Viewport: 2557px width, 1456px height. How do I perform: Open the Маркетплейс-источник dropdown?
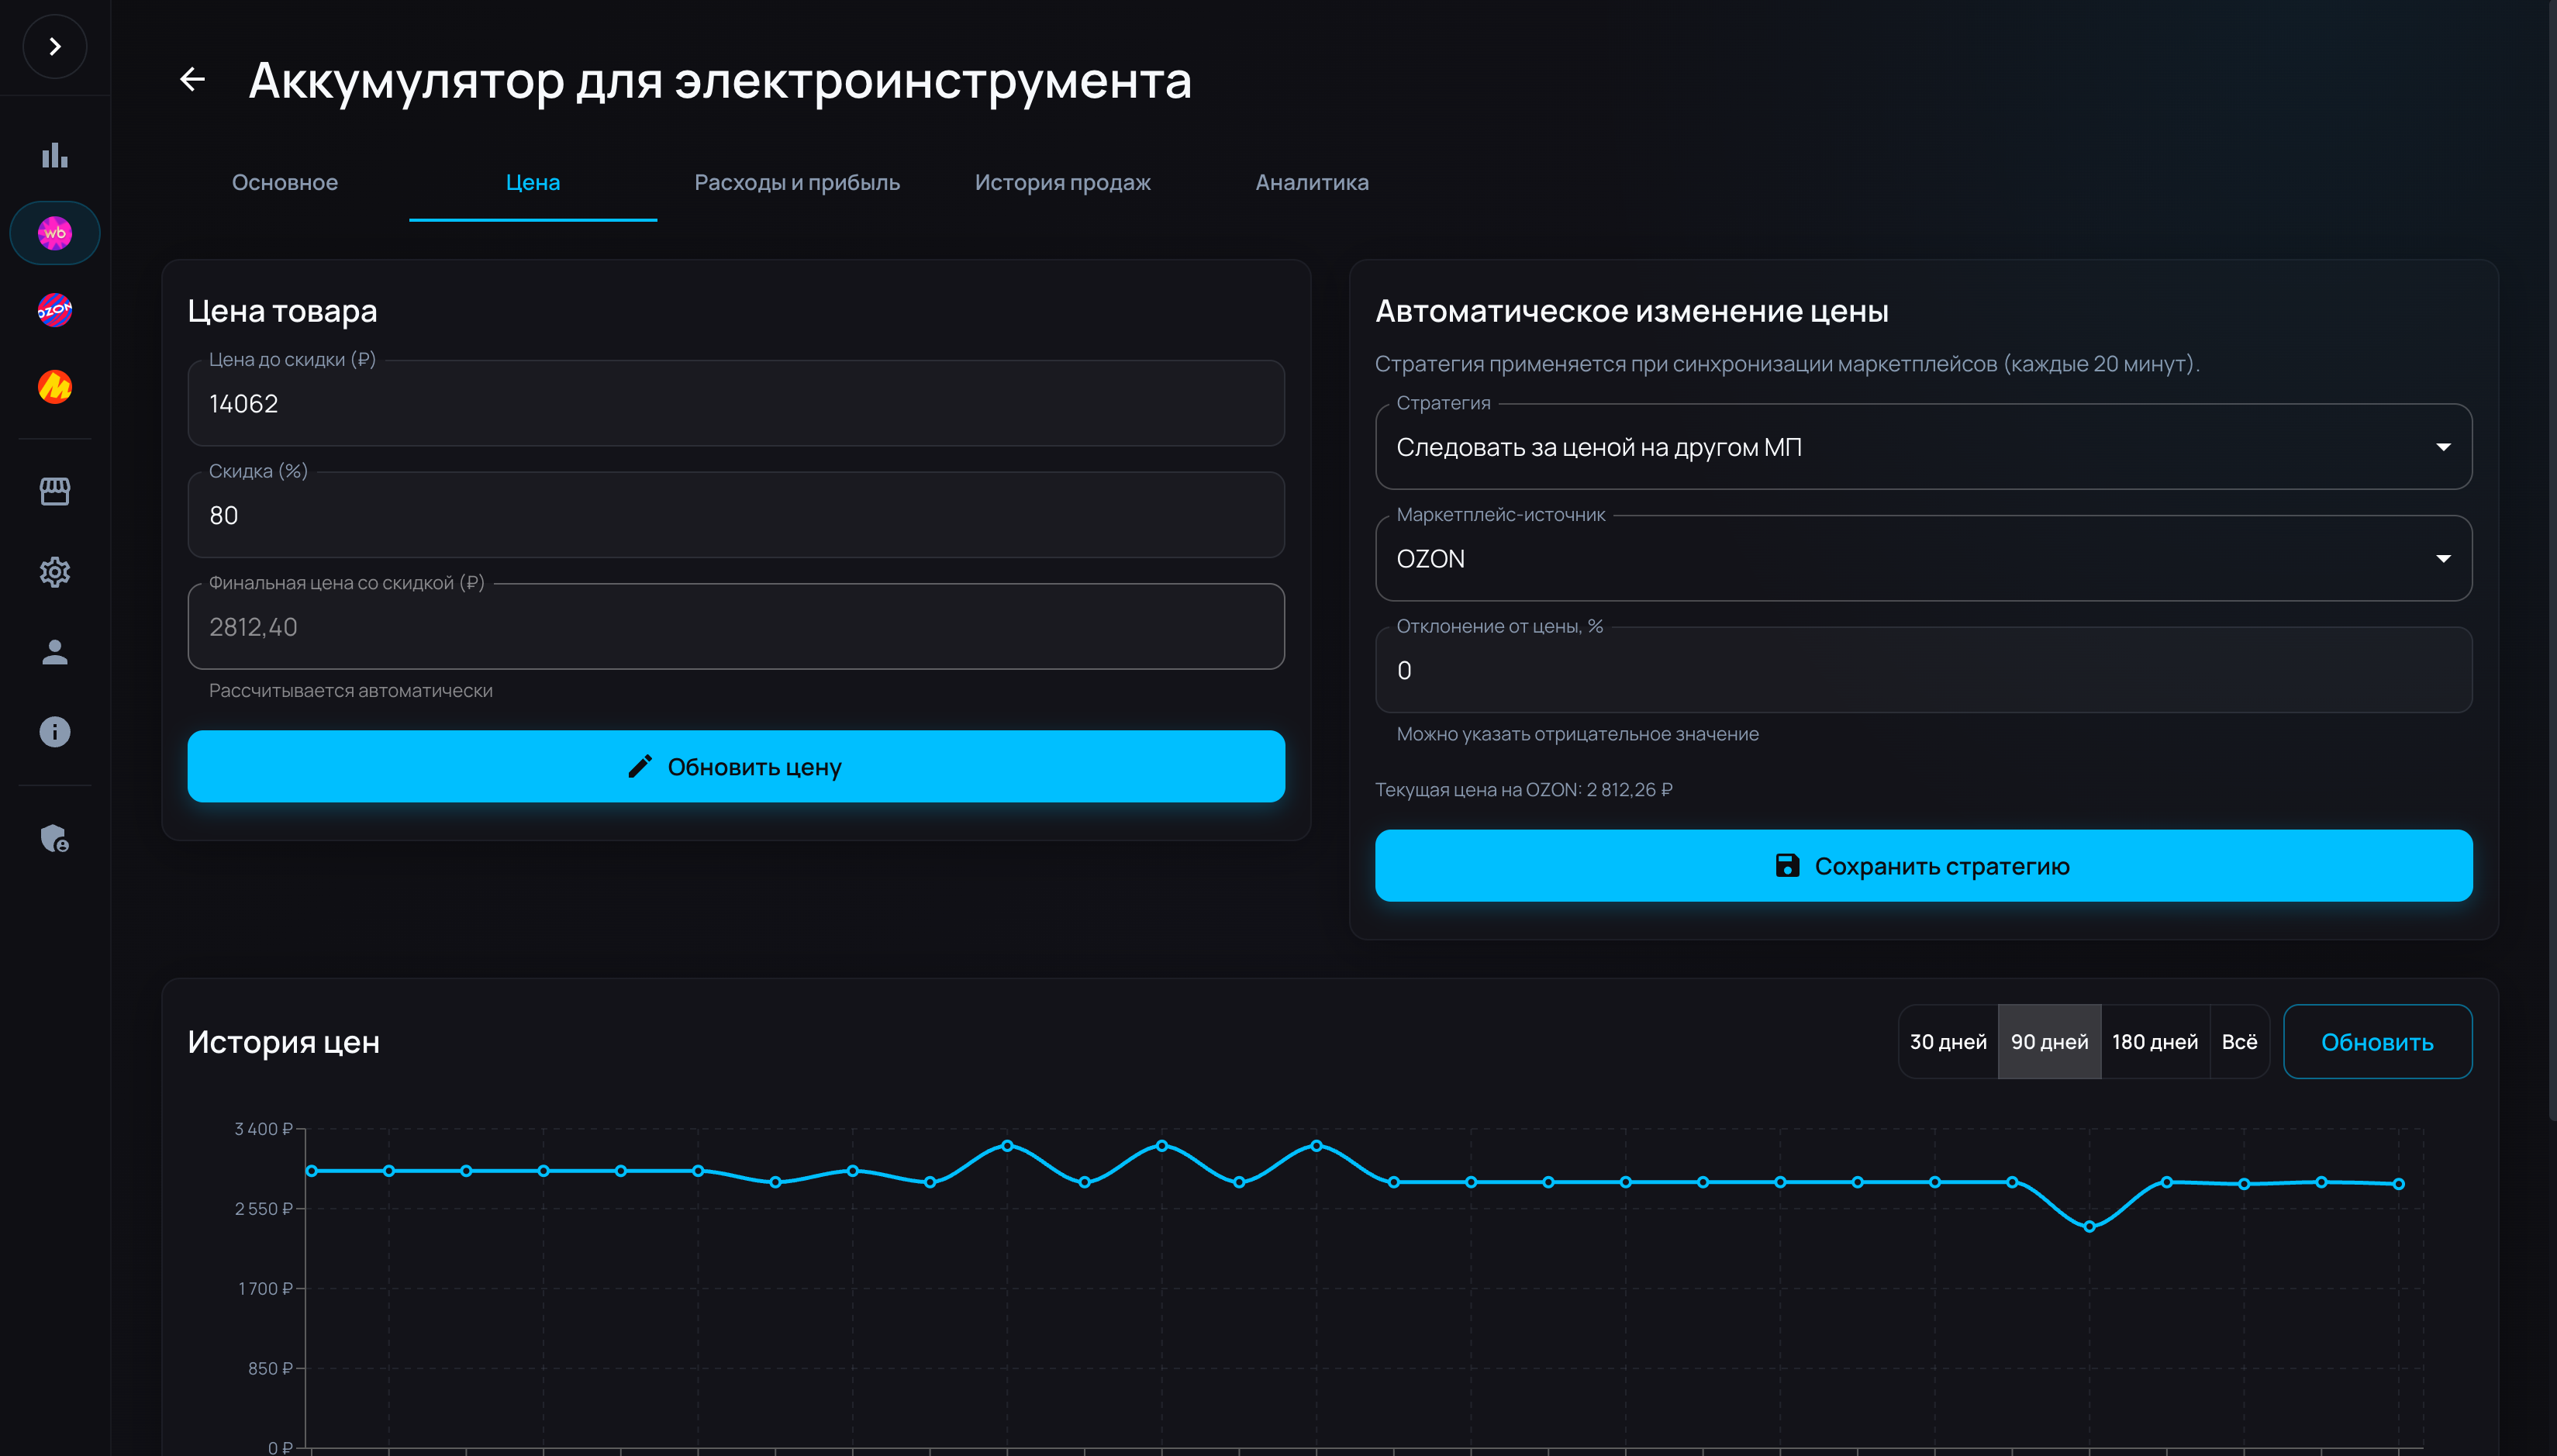point(1922,559)
